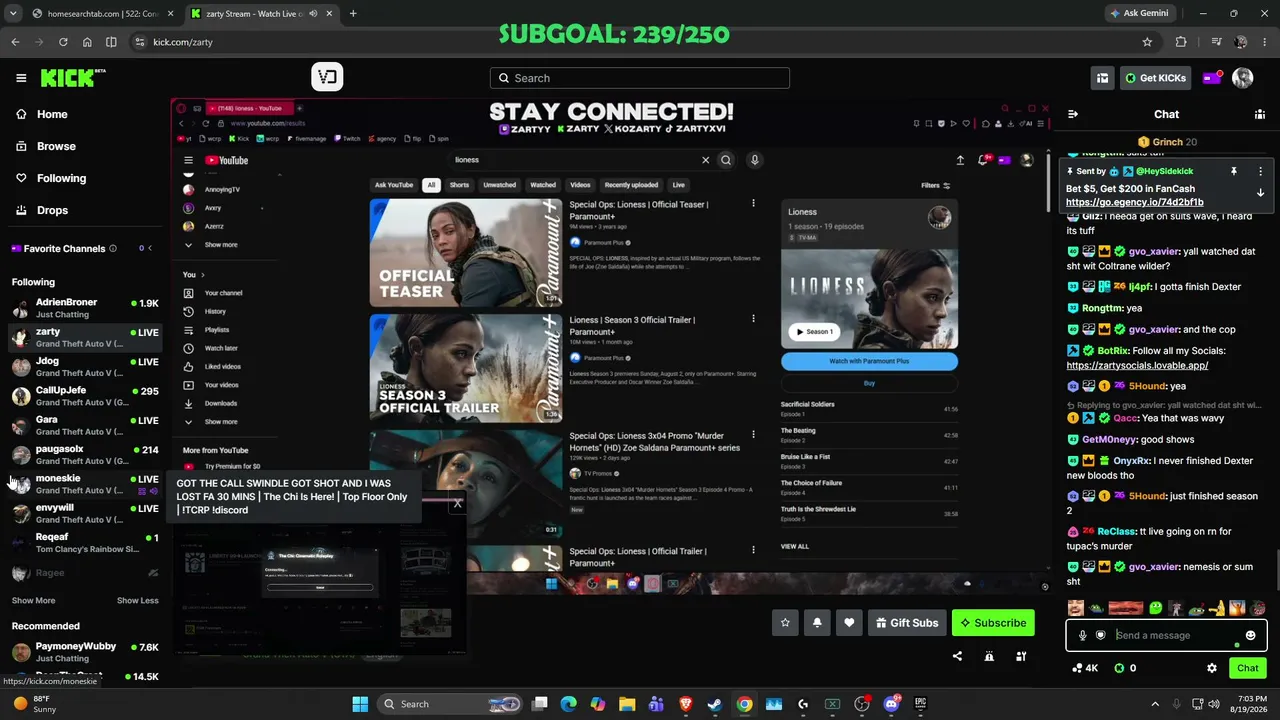Click the microphone icon in chat input

coord(1082,635)
